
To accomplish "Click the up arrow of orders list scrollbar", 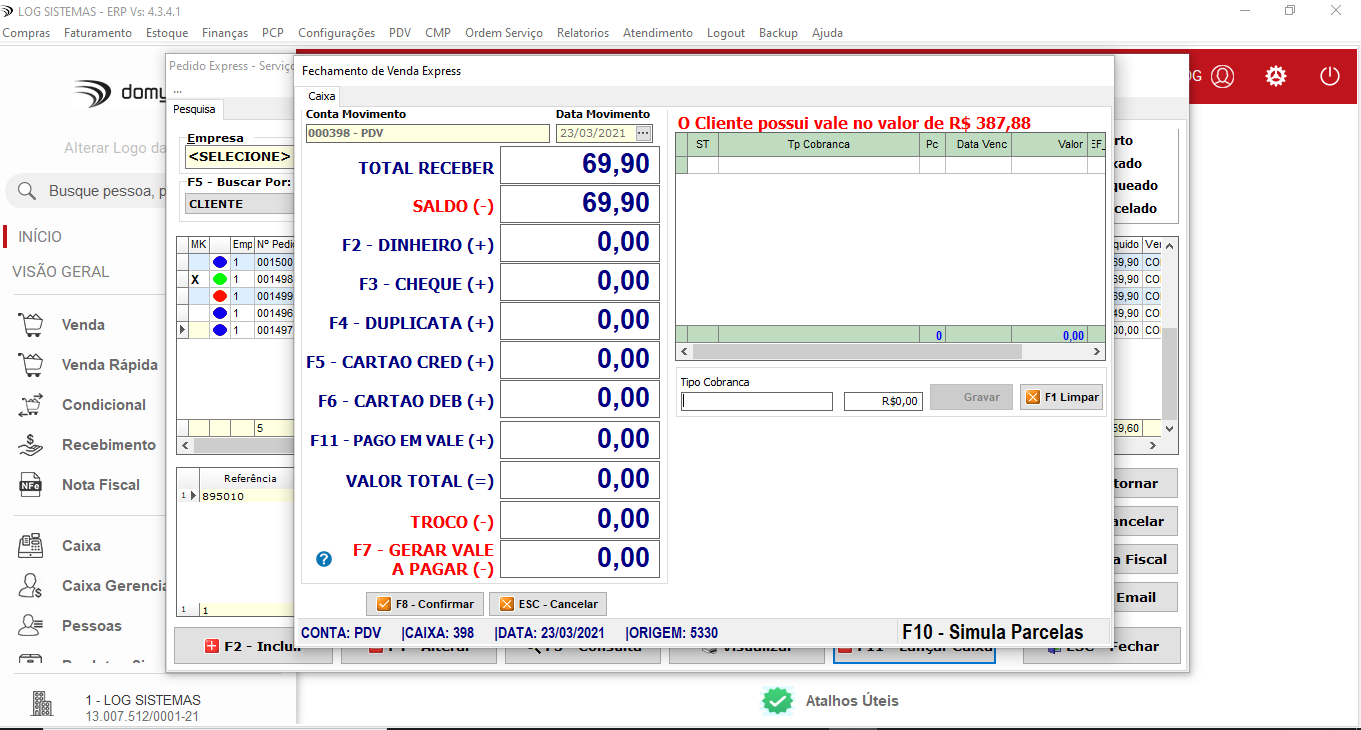I will (1170, 245).
